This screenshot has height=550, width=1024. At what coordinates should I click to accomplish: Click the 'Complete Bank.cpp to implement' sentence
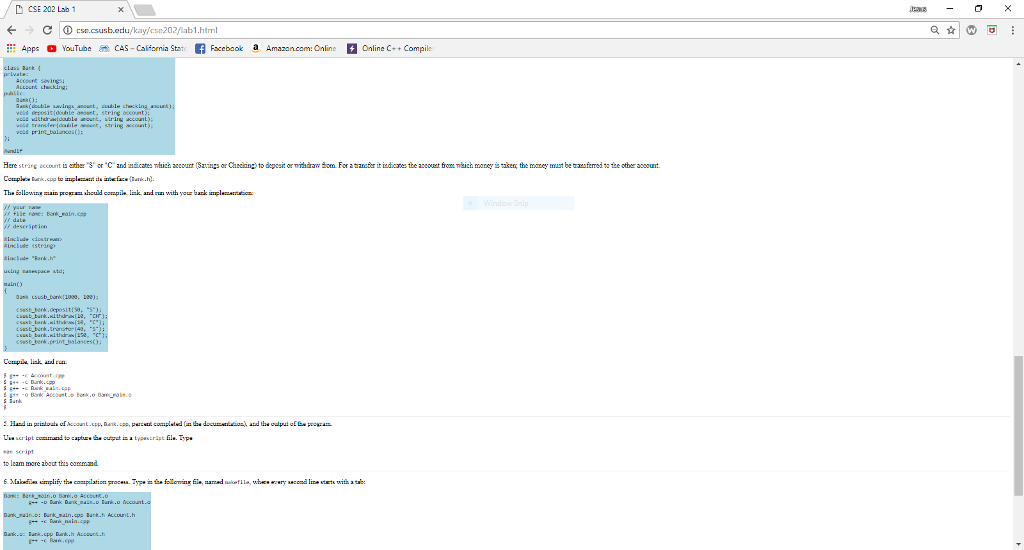[79, 179]
